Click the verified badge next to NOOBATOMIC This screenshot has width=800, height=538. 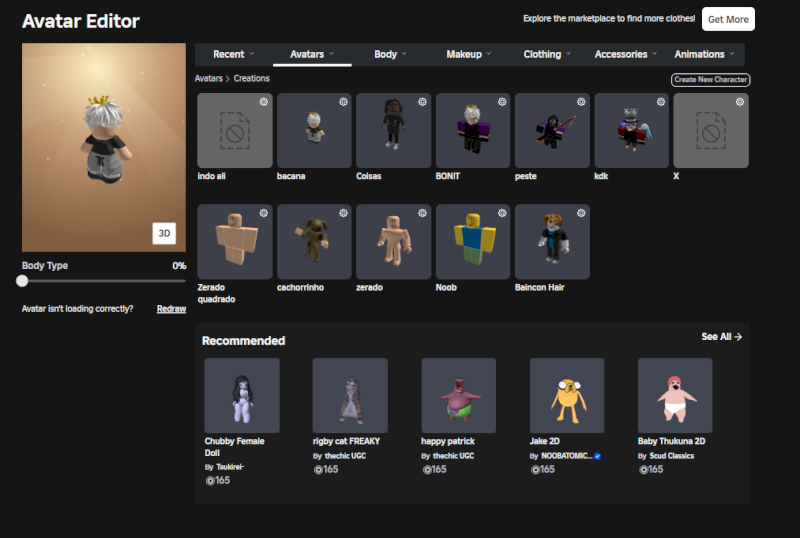point(597,456)
